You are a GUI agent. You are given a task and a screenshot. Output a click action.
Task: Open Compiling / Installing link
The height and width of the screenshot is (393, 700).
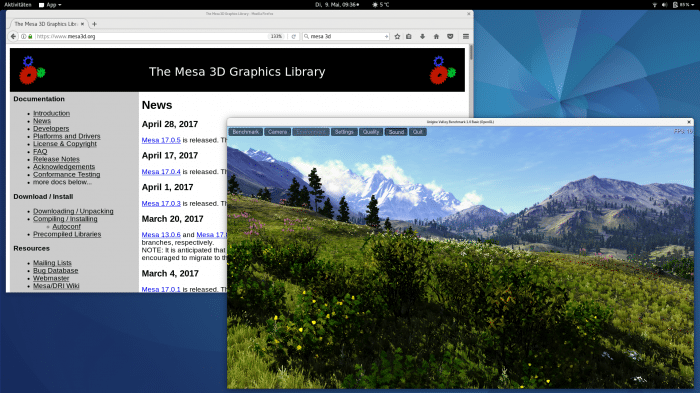[x=65, y=219]
